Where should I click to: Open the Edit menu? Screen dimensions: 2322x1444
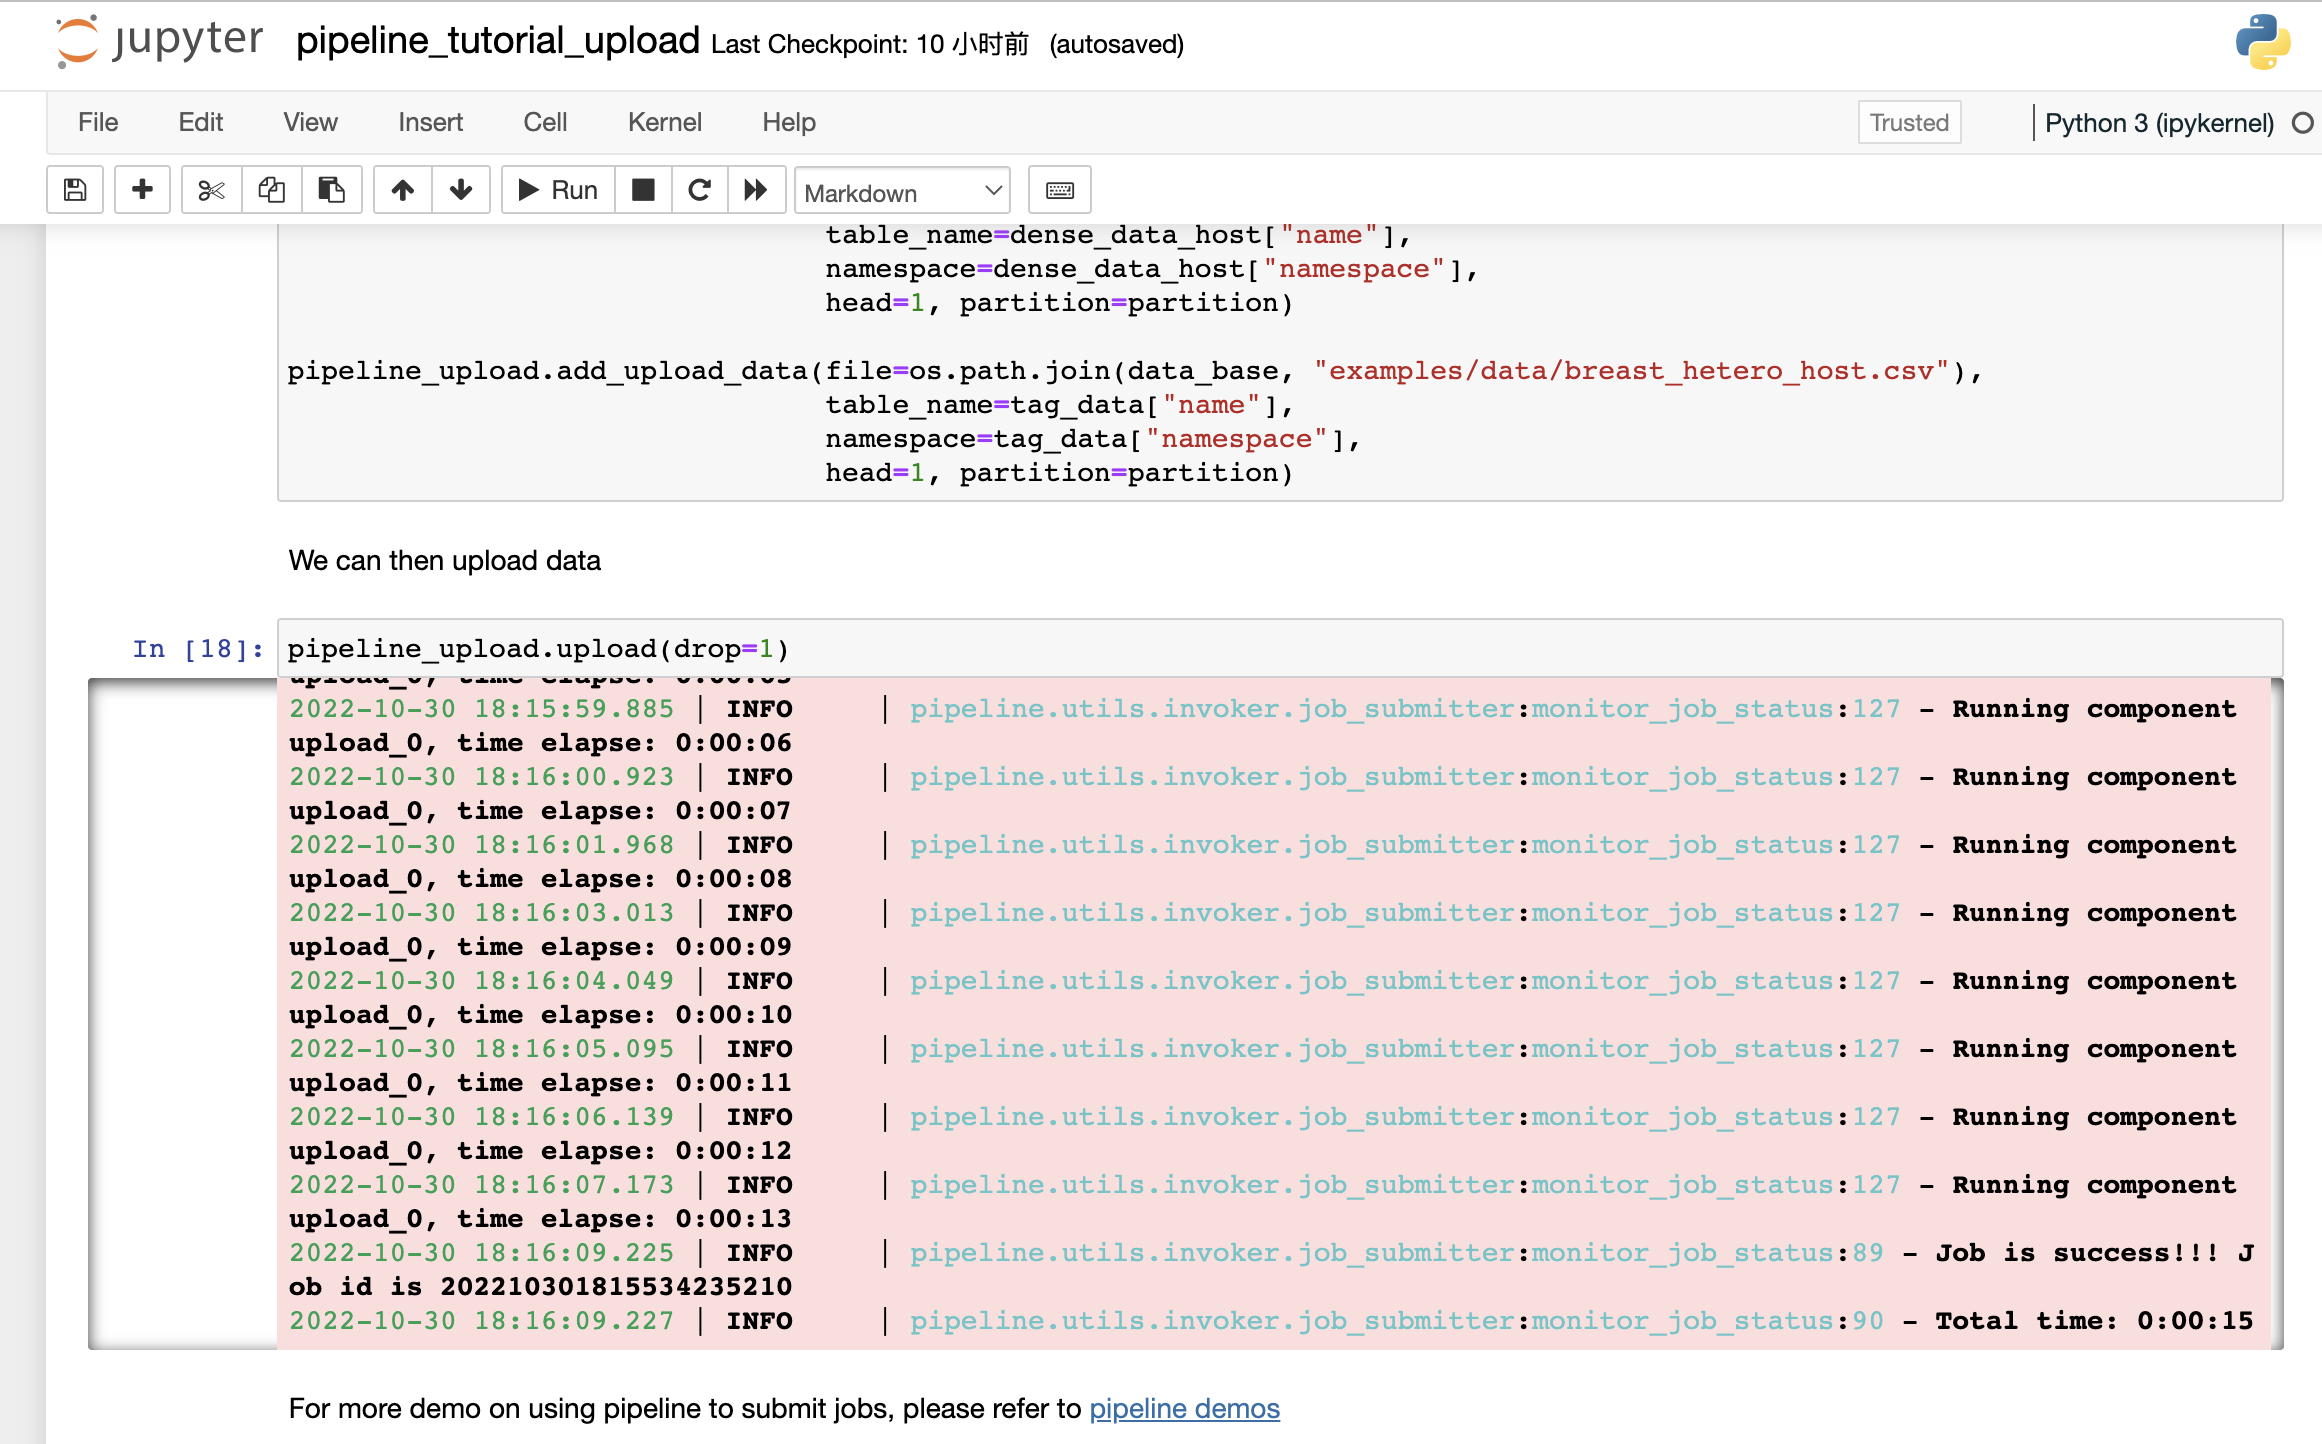click(x=200, y=122)
